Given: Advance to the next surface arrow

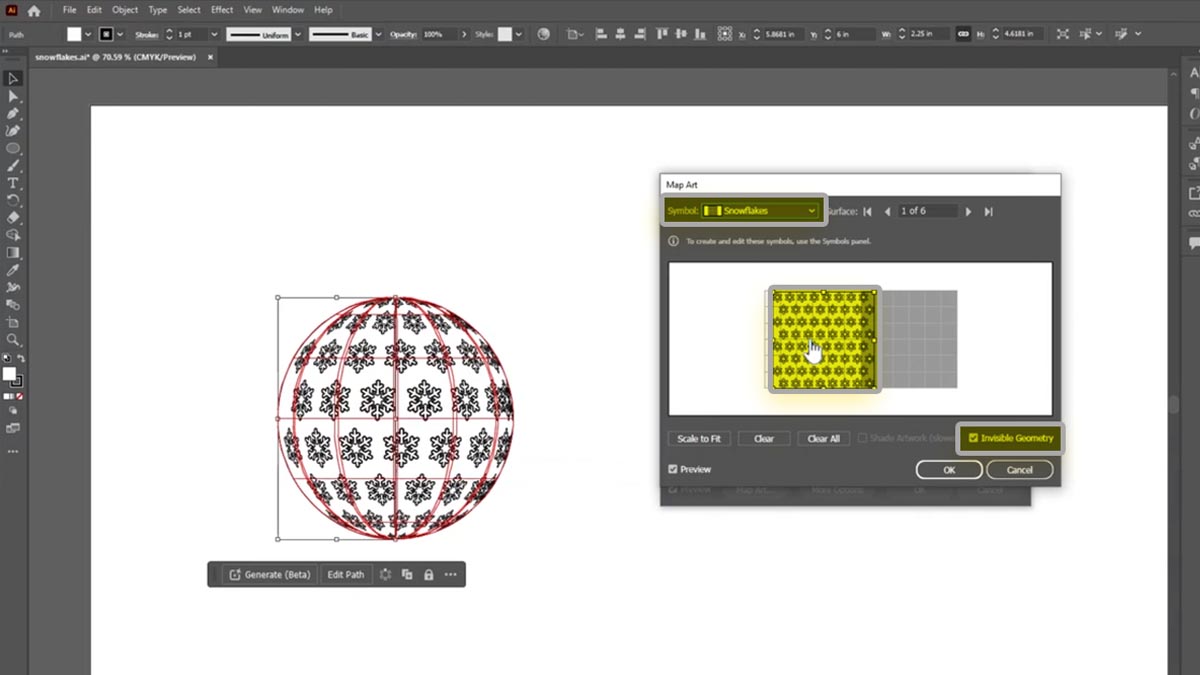Looking at the screenshot, I should tap(968, 211).
